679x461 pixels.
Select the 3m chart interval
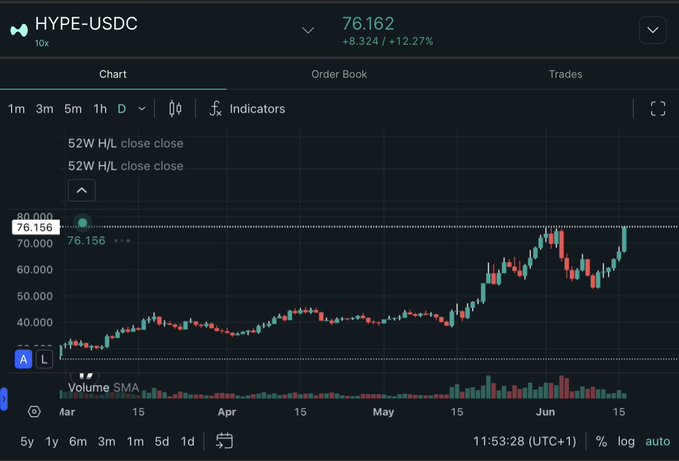point(45,109)
